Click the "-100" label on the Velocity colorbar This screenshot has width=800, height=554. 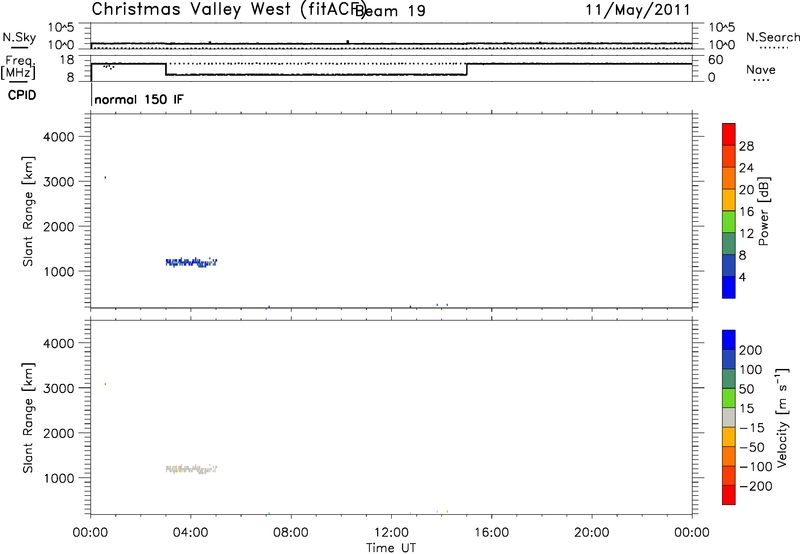[756, 467]
